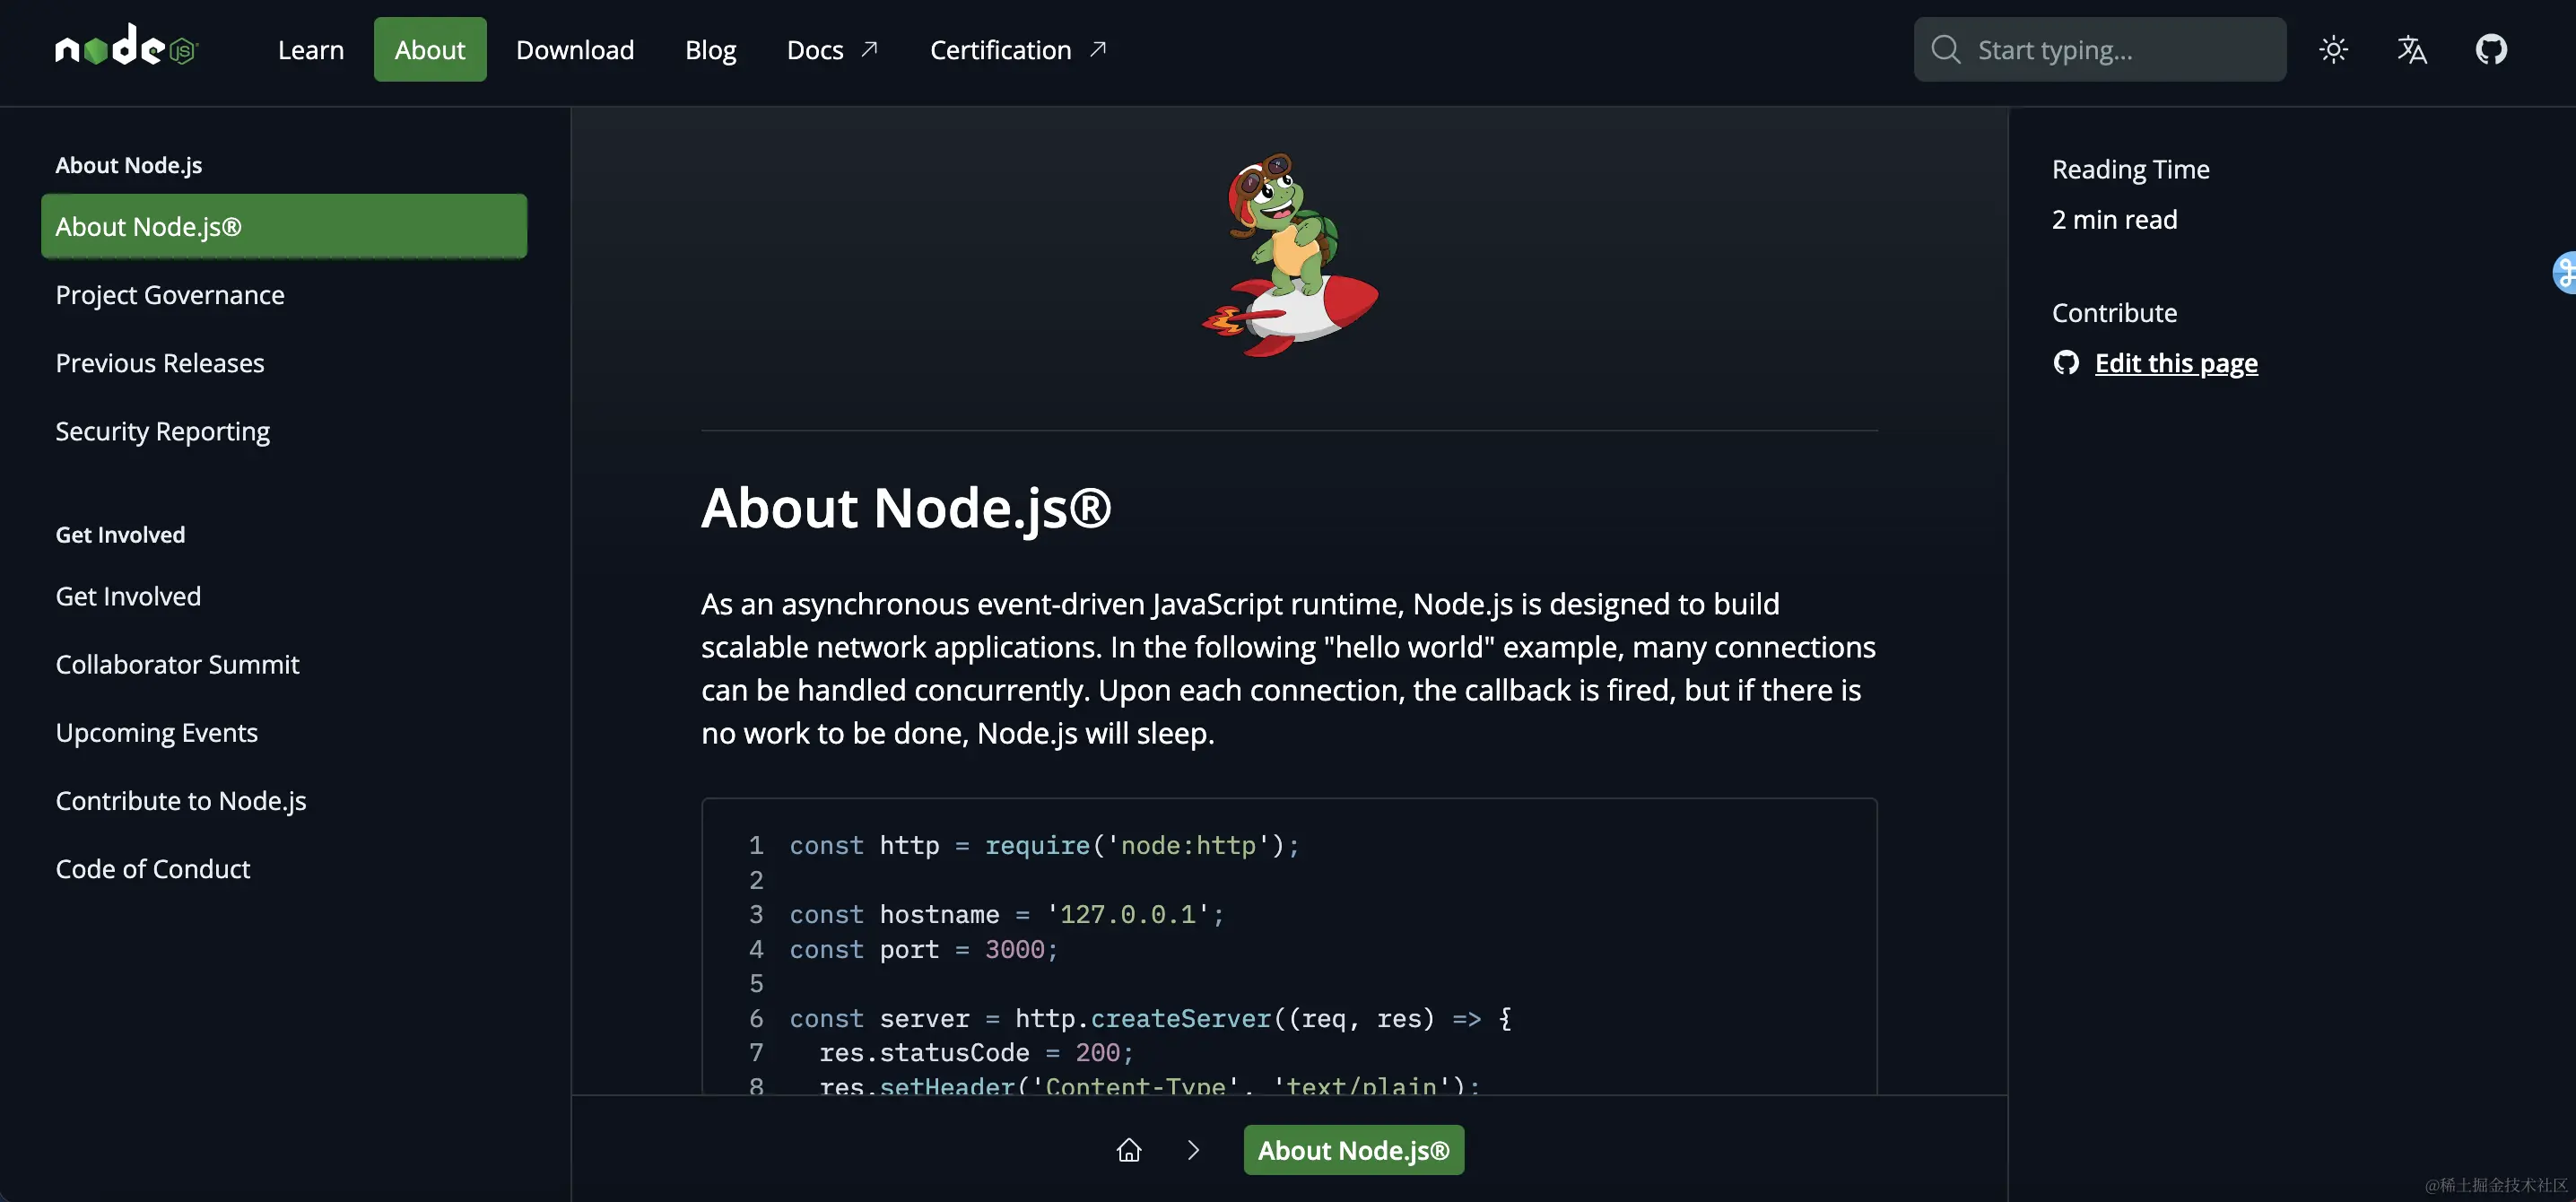This screenshot has height=1202, width=2576.
Task: Click the Node.js logo in header
Action: coord(127,47)
